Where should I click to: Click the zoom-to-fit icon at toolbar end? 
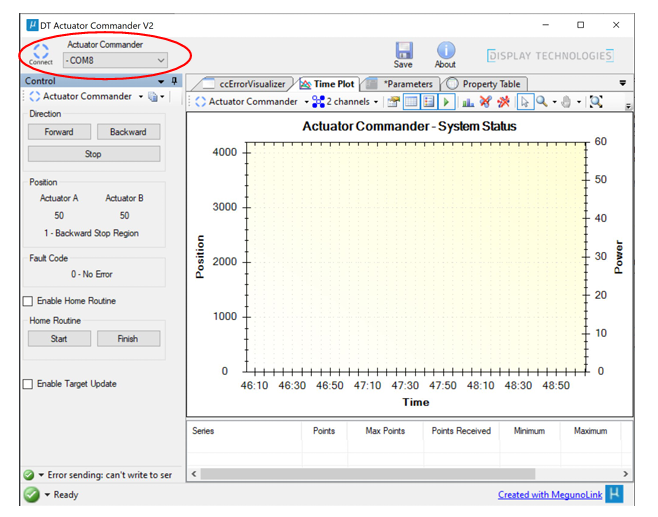pos(596,101)
